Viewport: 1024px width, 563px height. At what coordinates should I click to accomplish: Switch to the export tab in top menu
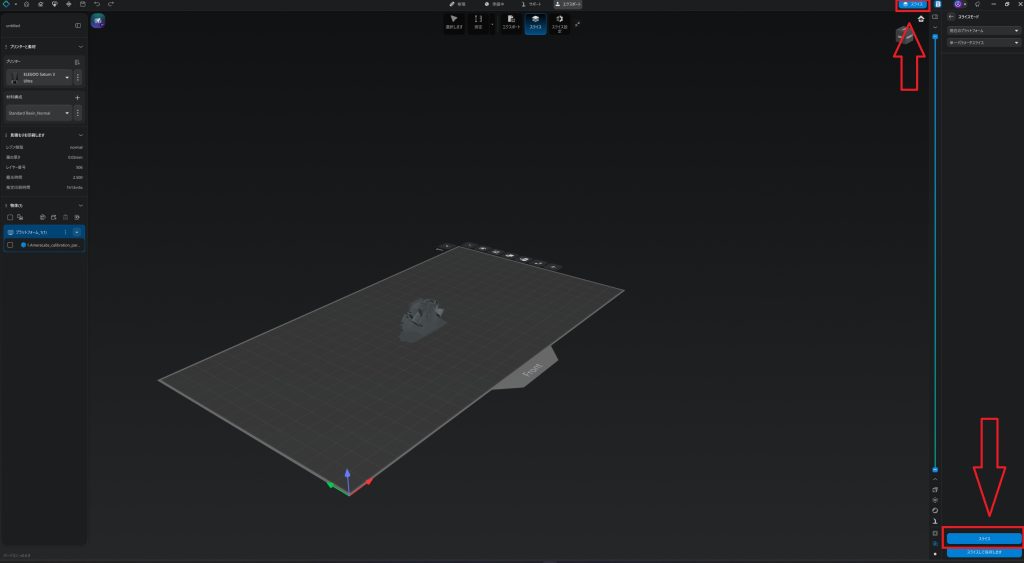[567, 4]
